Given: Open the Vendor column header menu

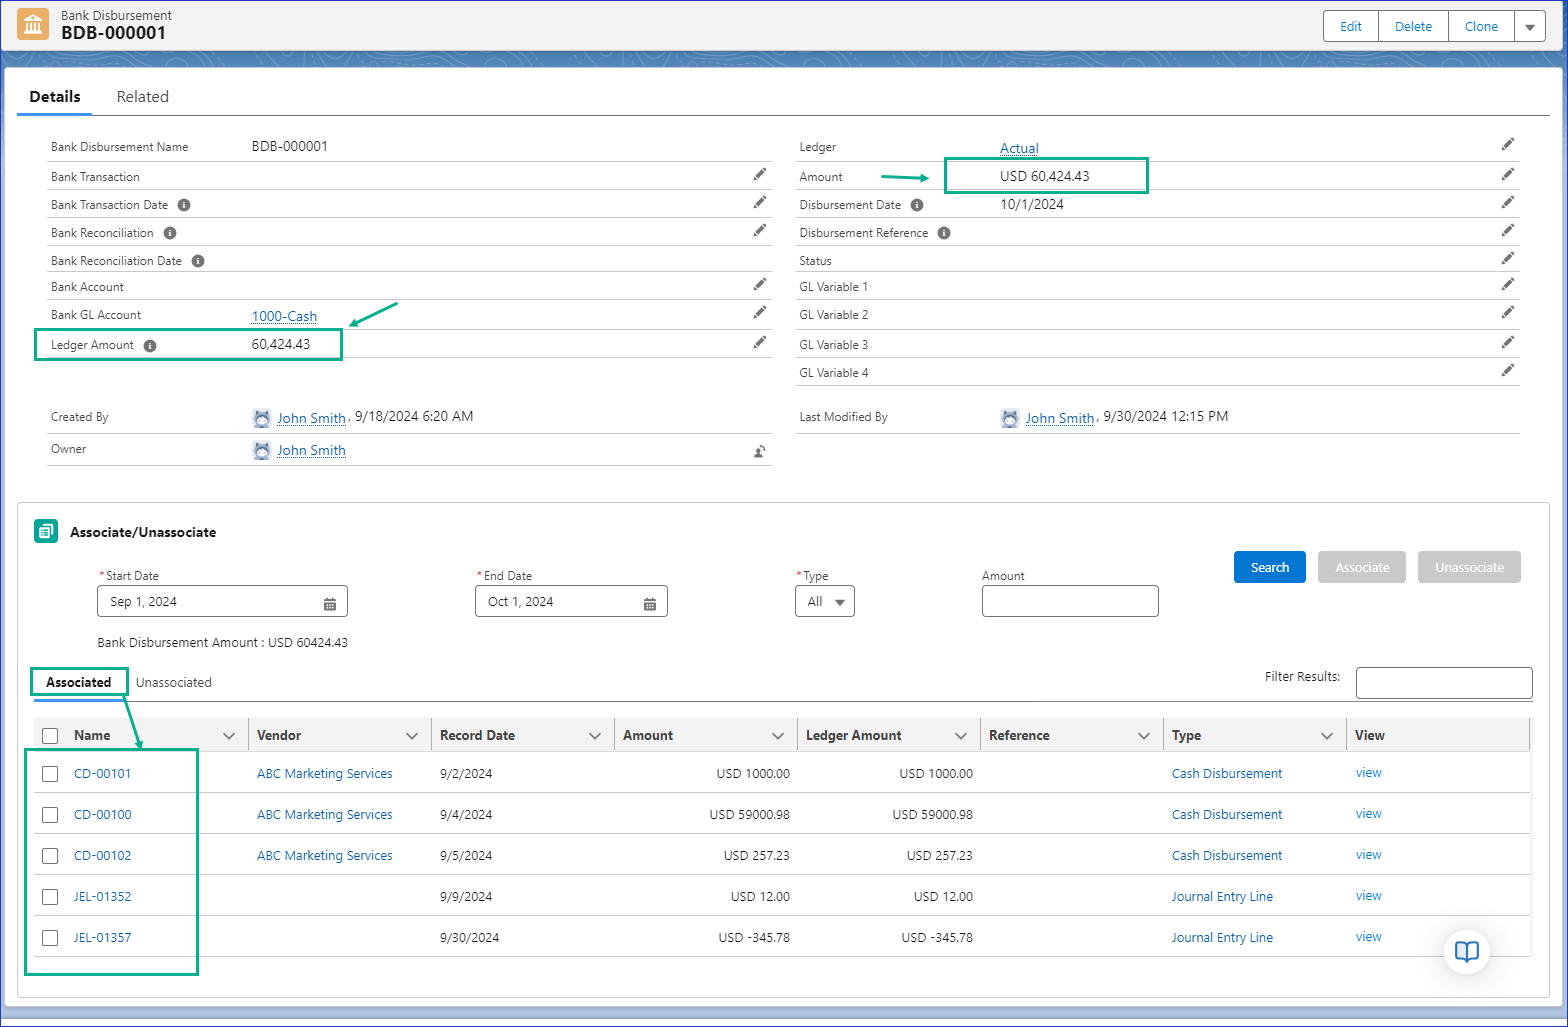Looking at the screenshot, I should (412, 736).
